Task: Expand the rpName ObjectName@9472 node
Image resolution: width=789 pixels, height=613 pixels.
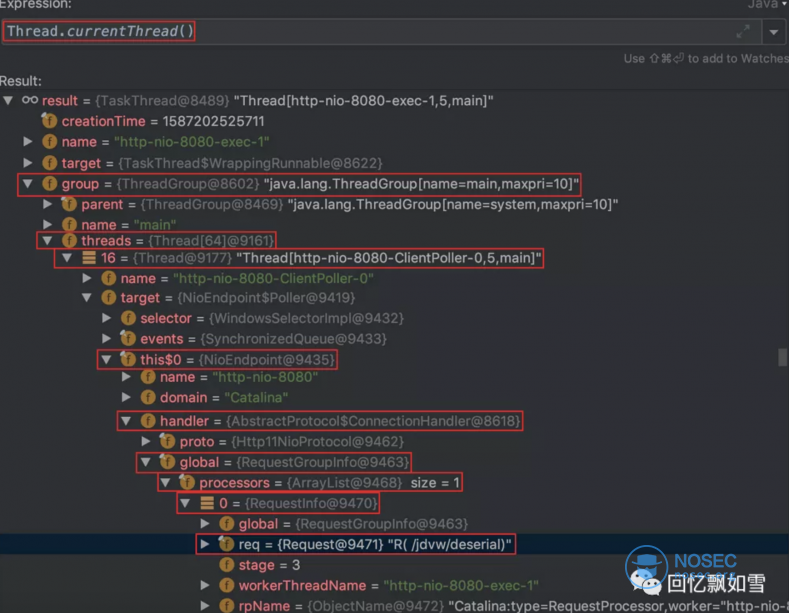Action: [x=204, y=605]
